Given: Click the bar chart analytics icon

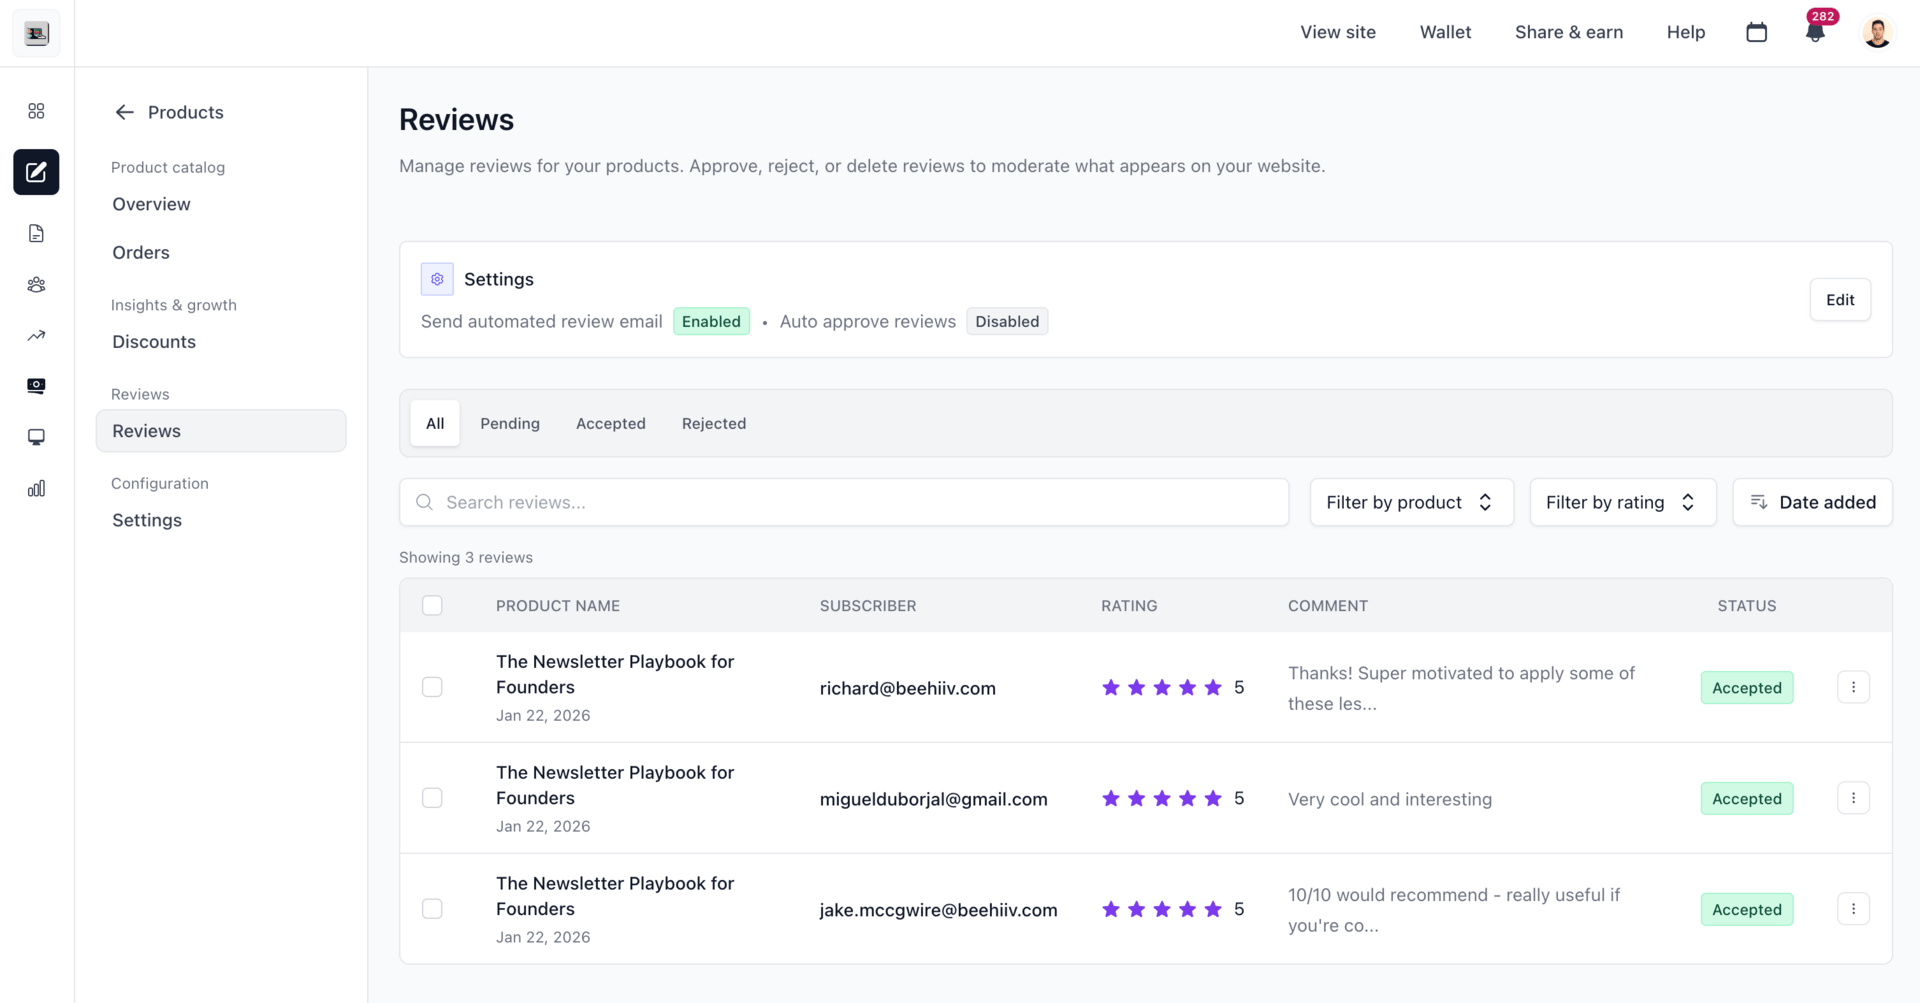Looking at the screenshot, I should [x=36, y=489].
